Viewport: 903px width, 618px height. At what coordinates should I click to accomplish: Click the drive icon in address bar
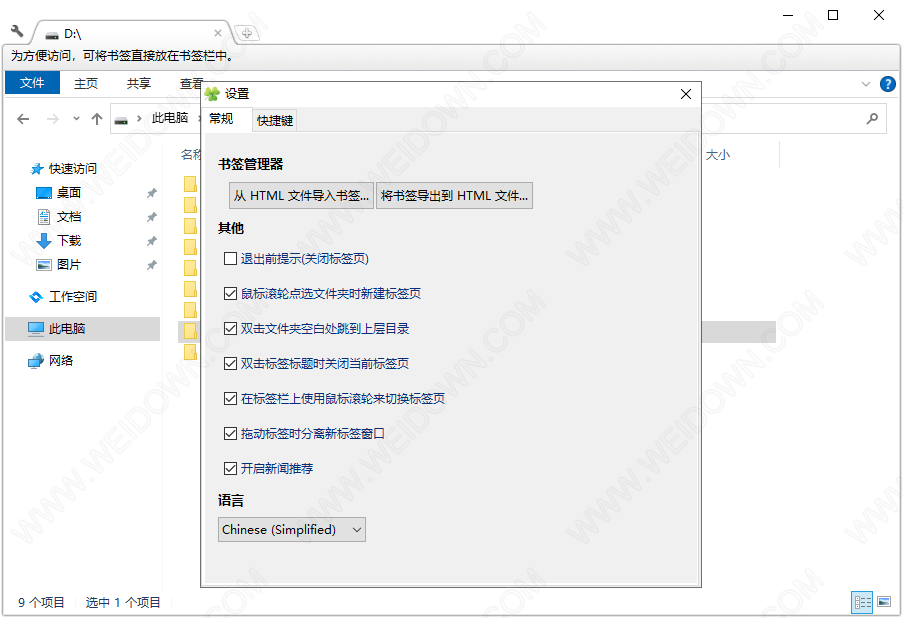(x=121, y=120)
